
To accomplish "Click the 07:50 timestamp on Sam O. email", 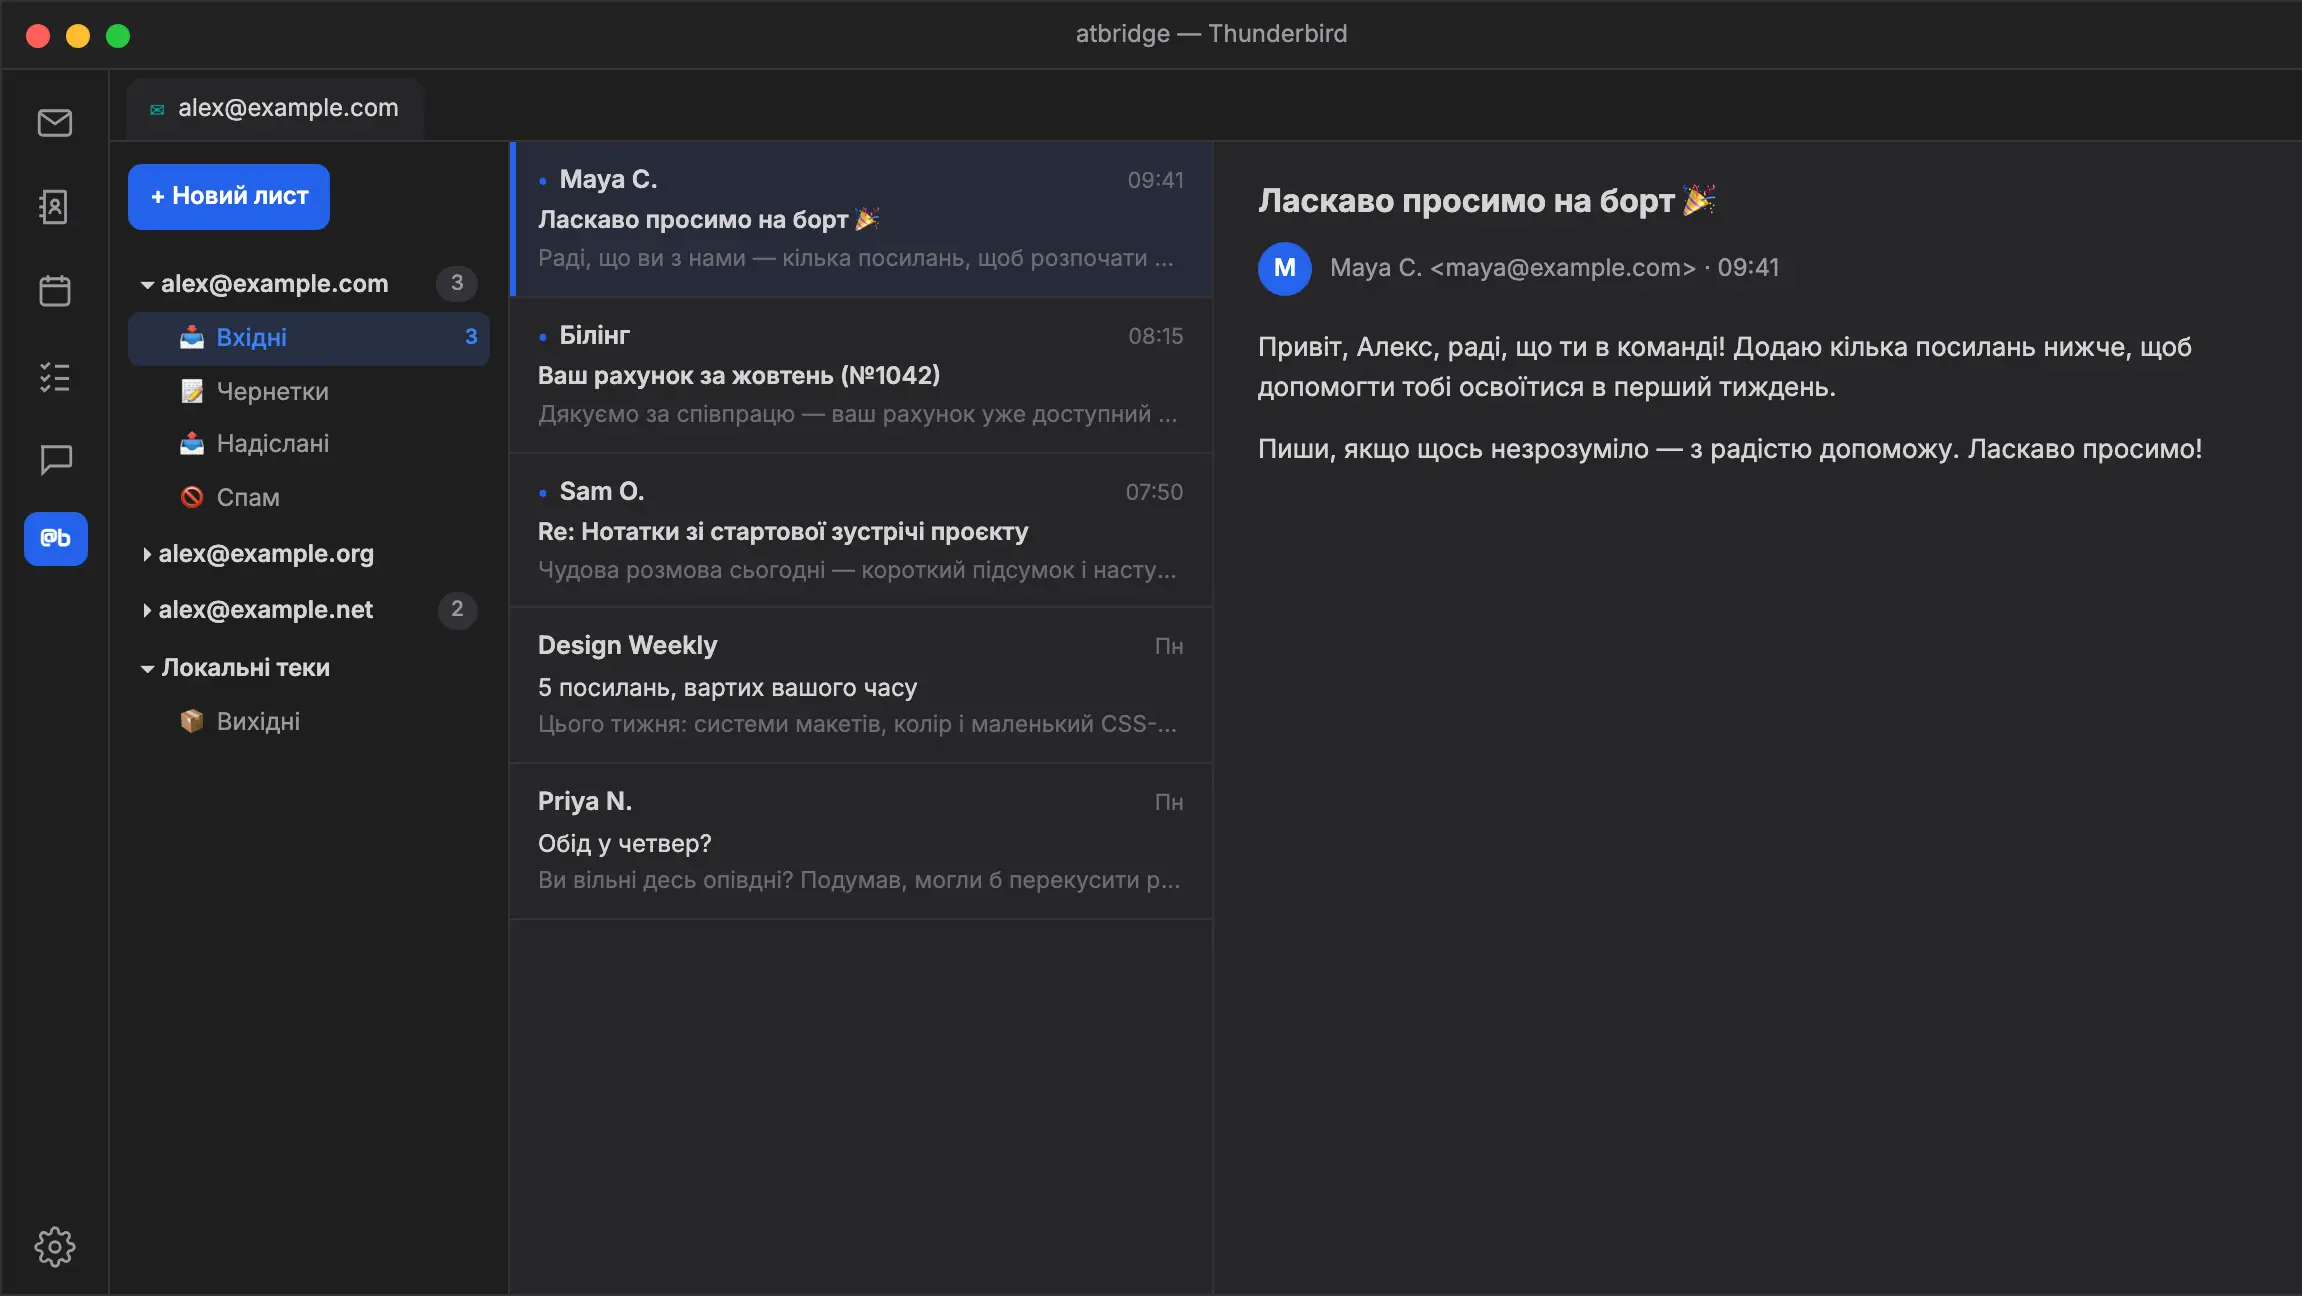I will [x=1155, y=493].
